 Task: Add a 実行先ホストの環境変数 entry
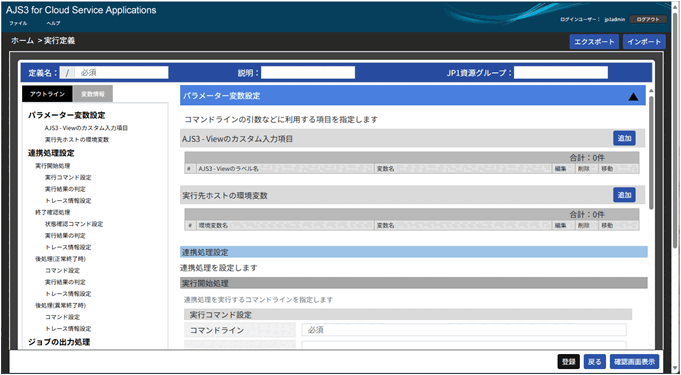624,195
